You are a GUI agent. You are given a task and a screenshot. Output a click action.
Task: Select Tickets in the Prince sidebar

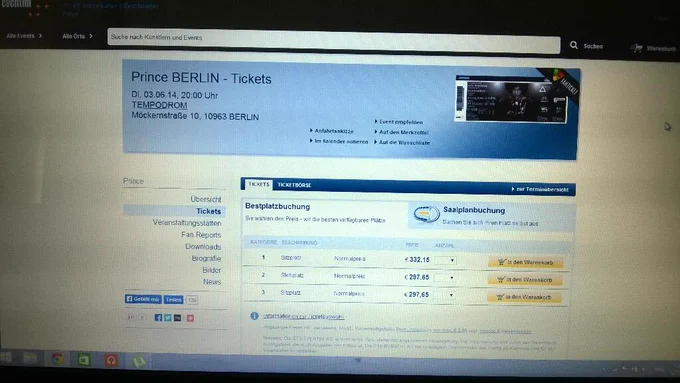tap(208, 211)
